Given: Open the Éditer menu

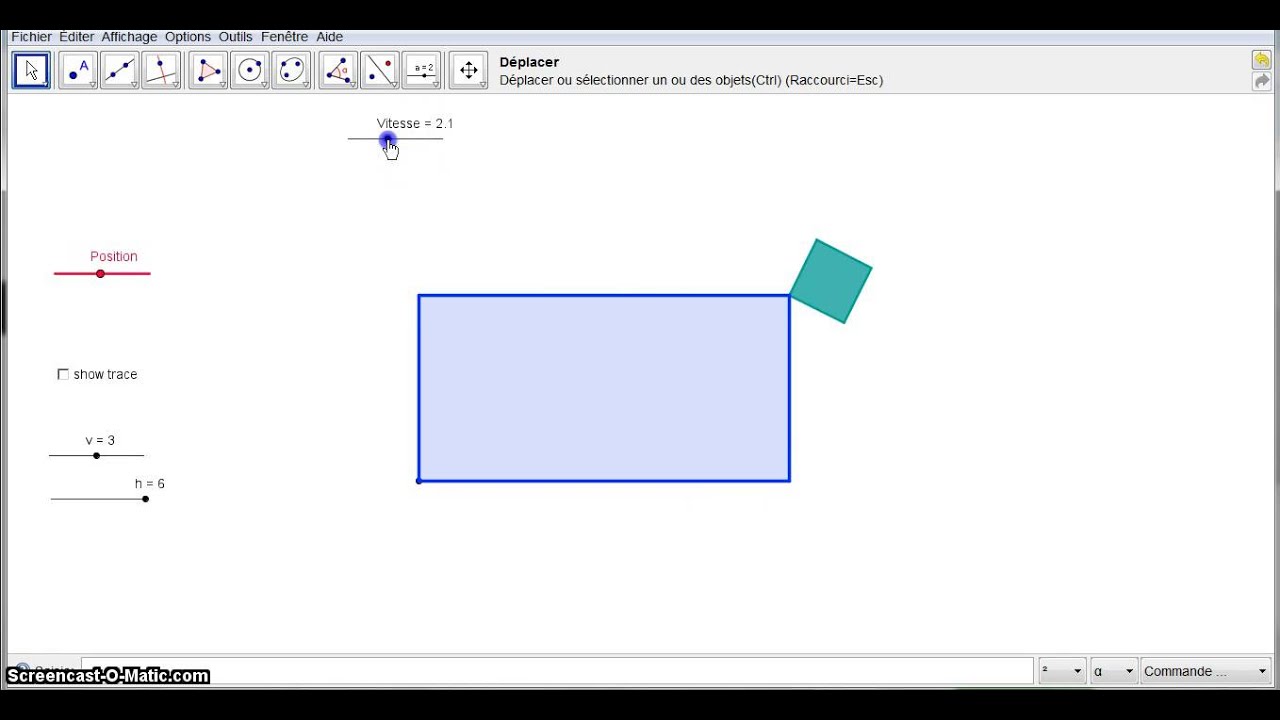Looking at the screenshot, I should [76, 37].
